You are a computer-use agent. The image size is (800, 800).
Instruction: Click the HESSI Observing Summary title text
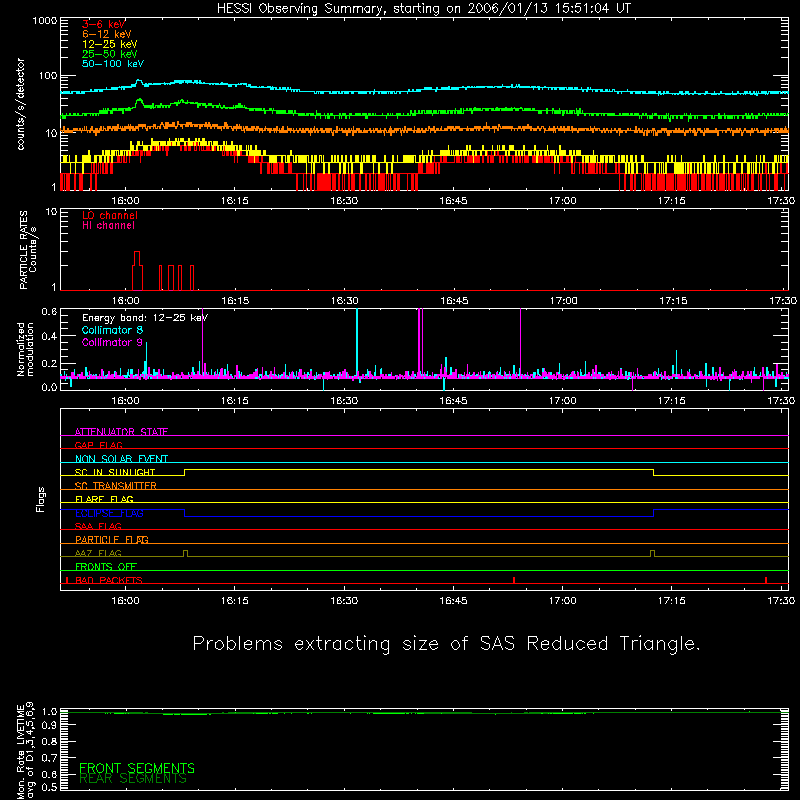(x=424, y=9)
